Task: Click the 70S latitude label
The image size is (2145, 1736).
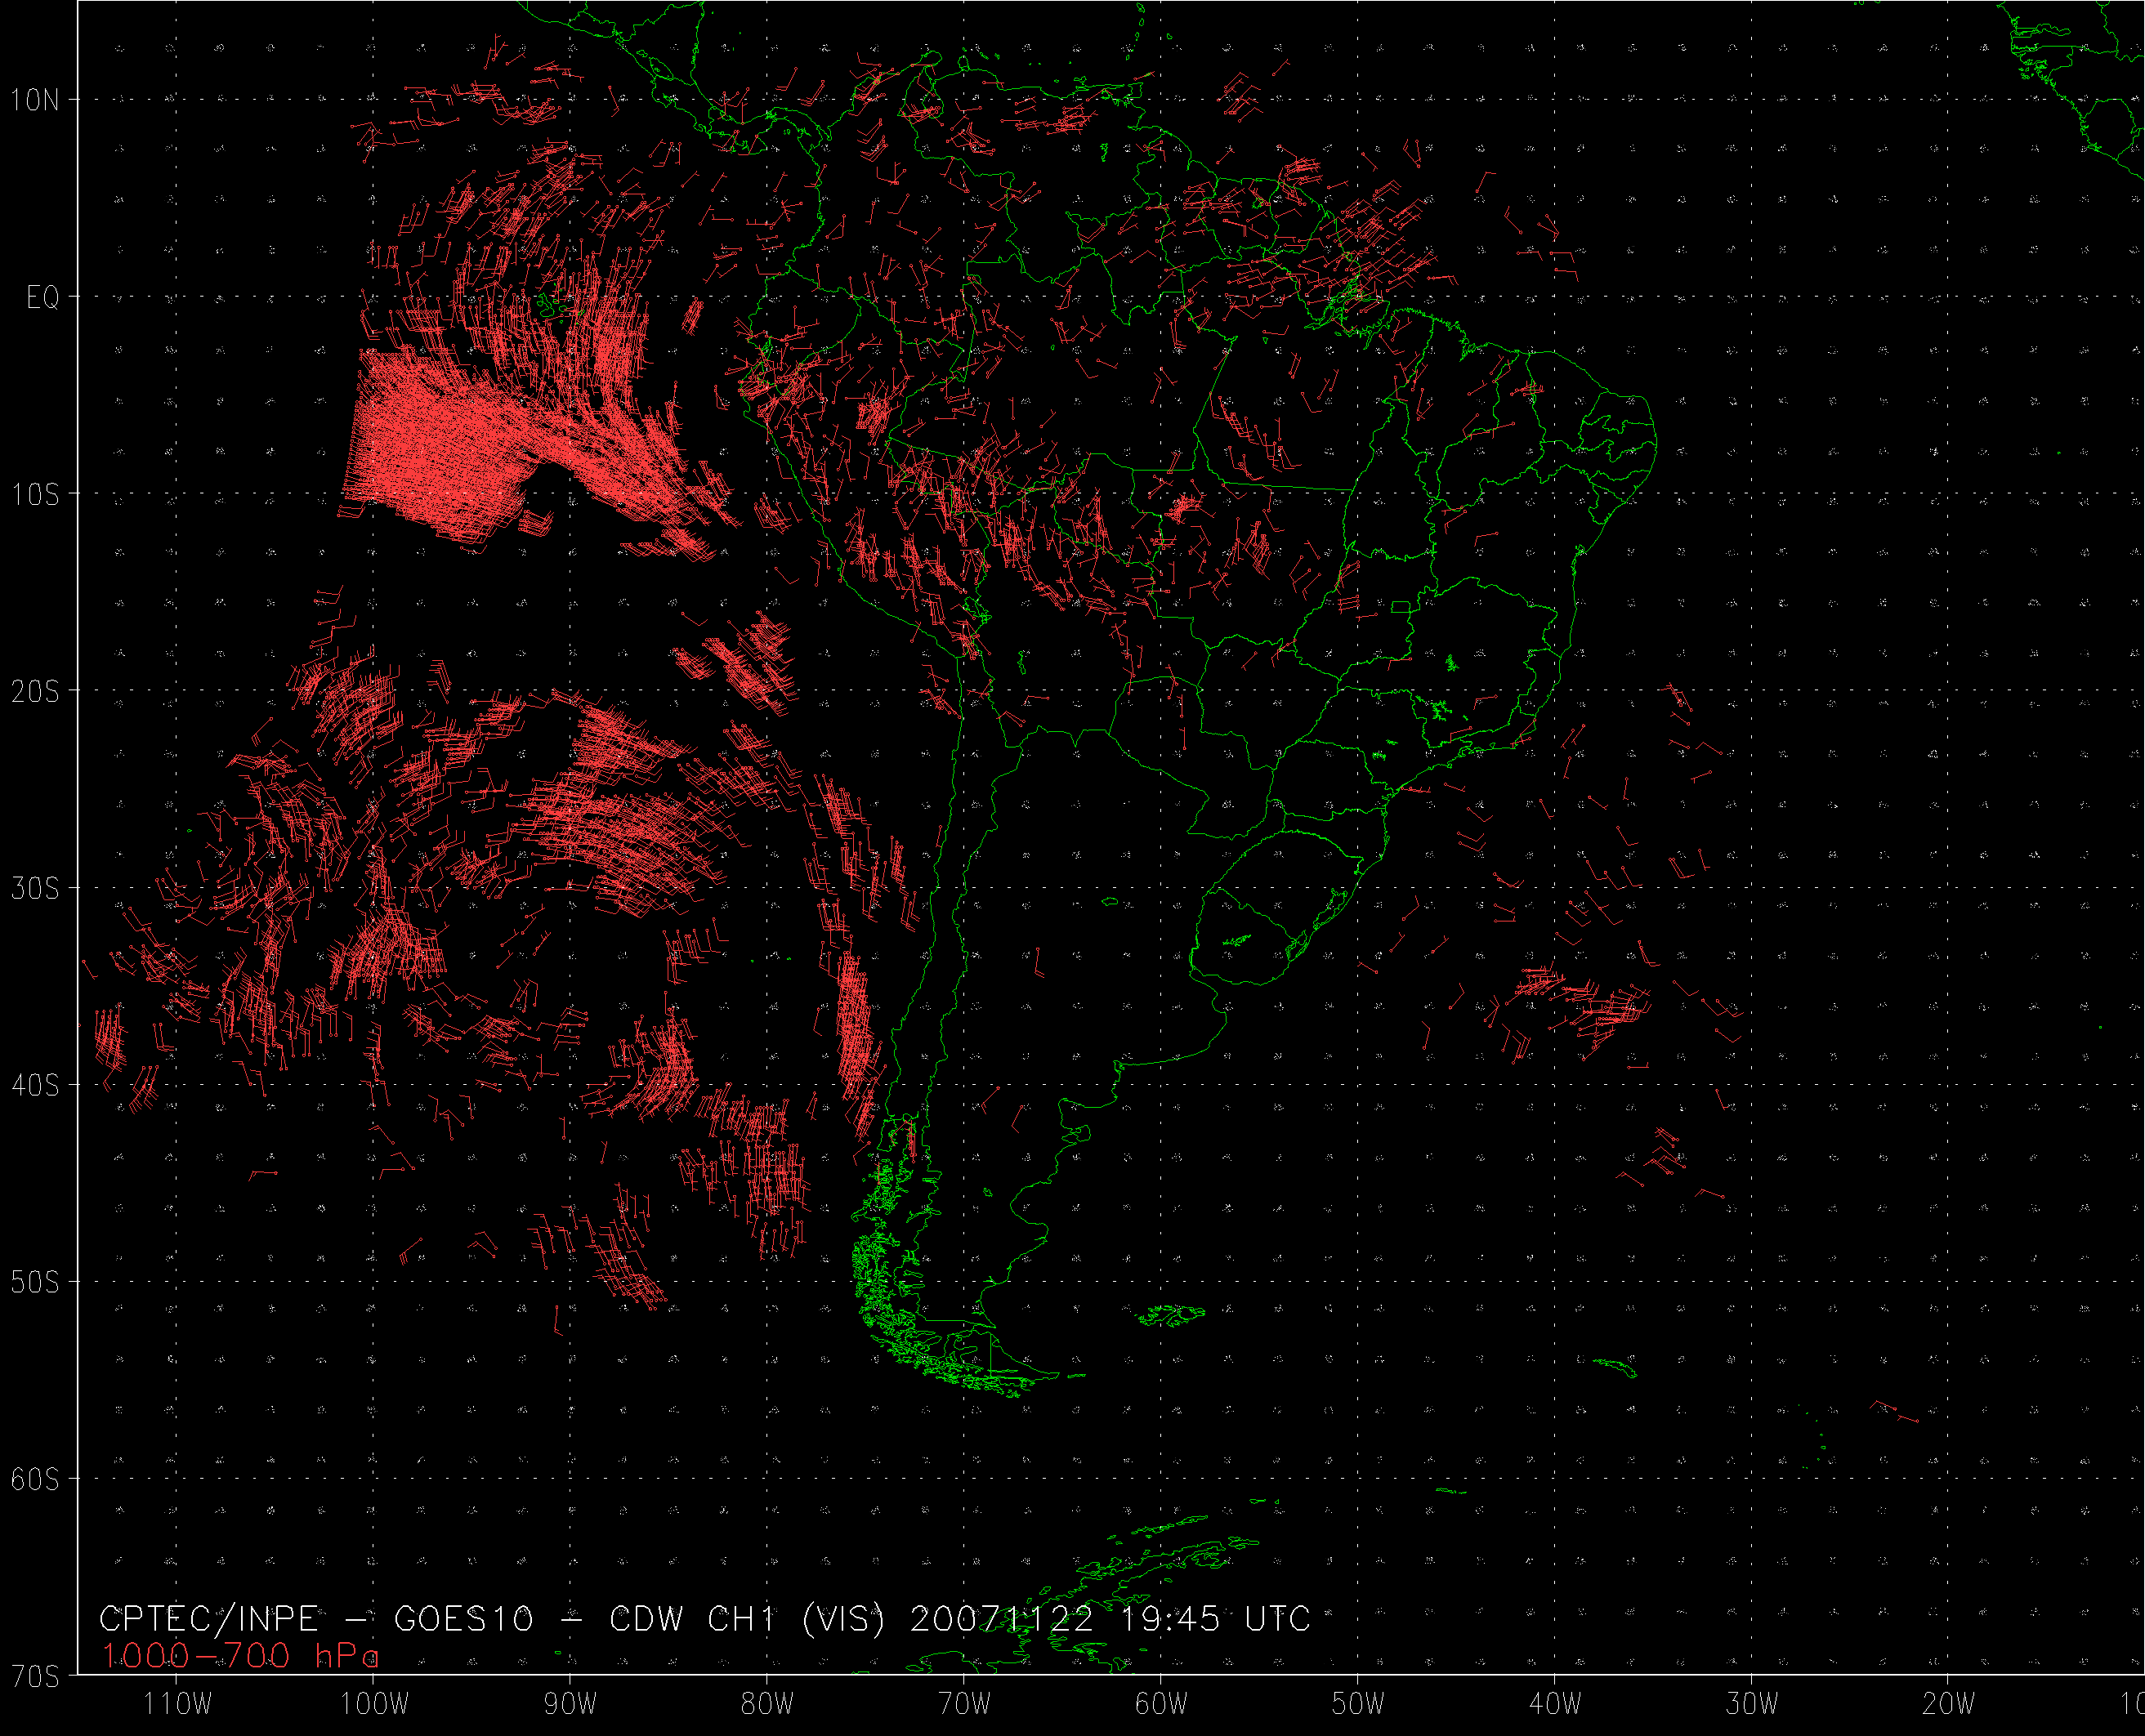Action: tap(35, 1676)
